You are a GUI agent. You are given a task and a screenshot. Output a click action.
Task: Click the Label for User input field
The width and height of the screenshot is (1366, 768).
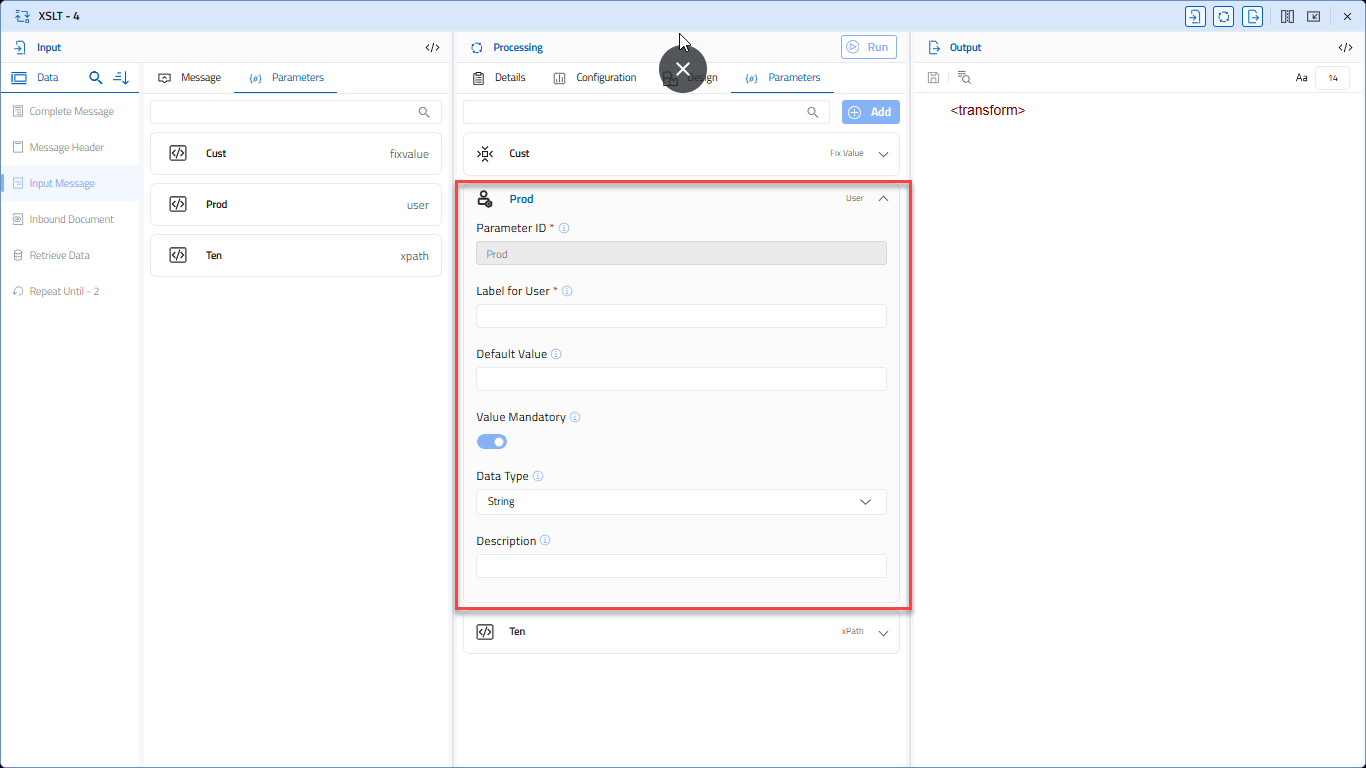click(x=681, y=316)
